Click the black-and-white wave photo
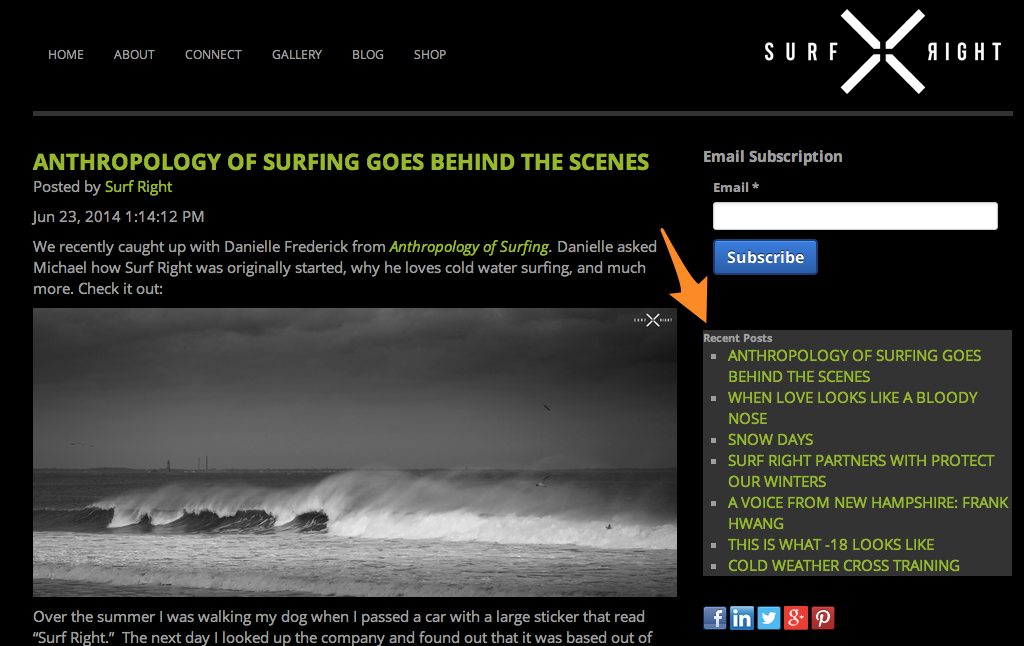 pos(355,452)
